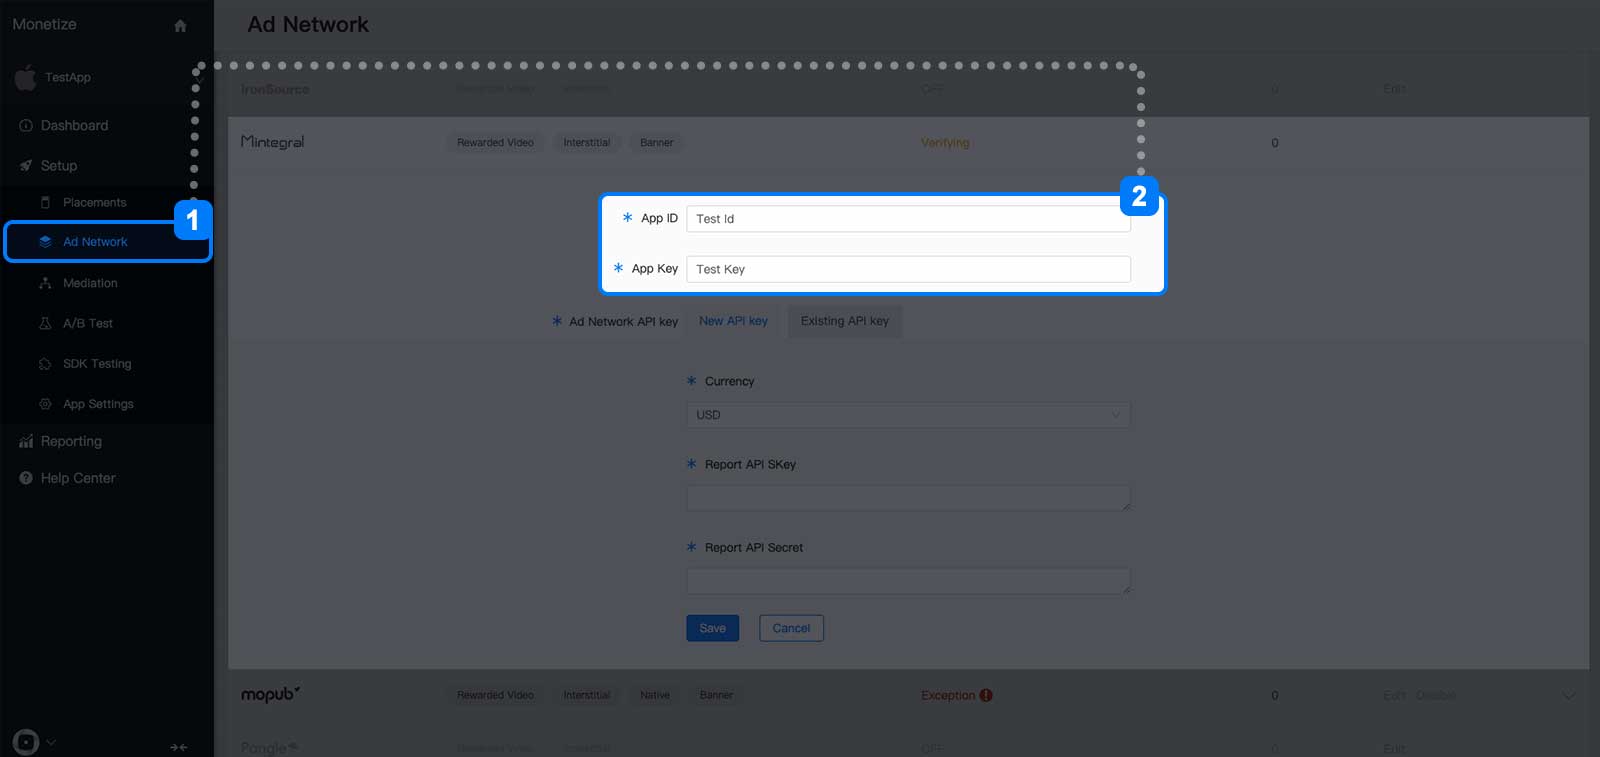
Task: Select the New API key tab
Action: click(x=733, y=321)
